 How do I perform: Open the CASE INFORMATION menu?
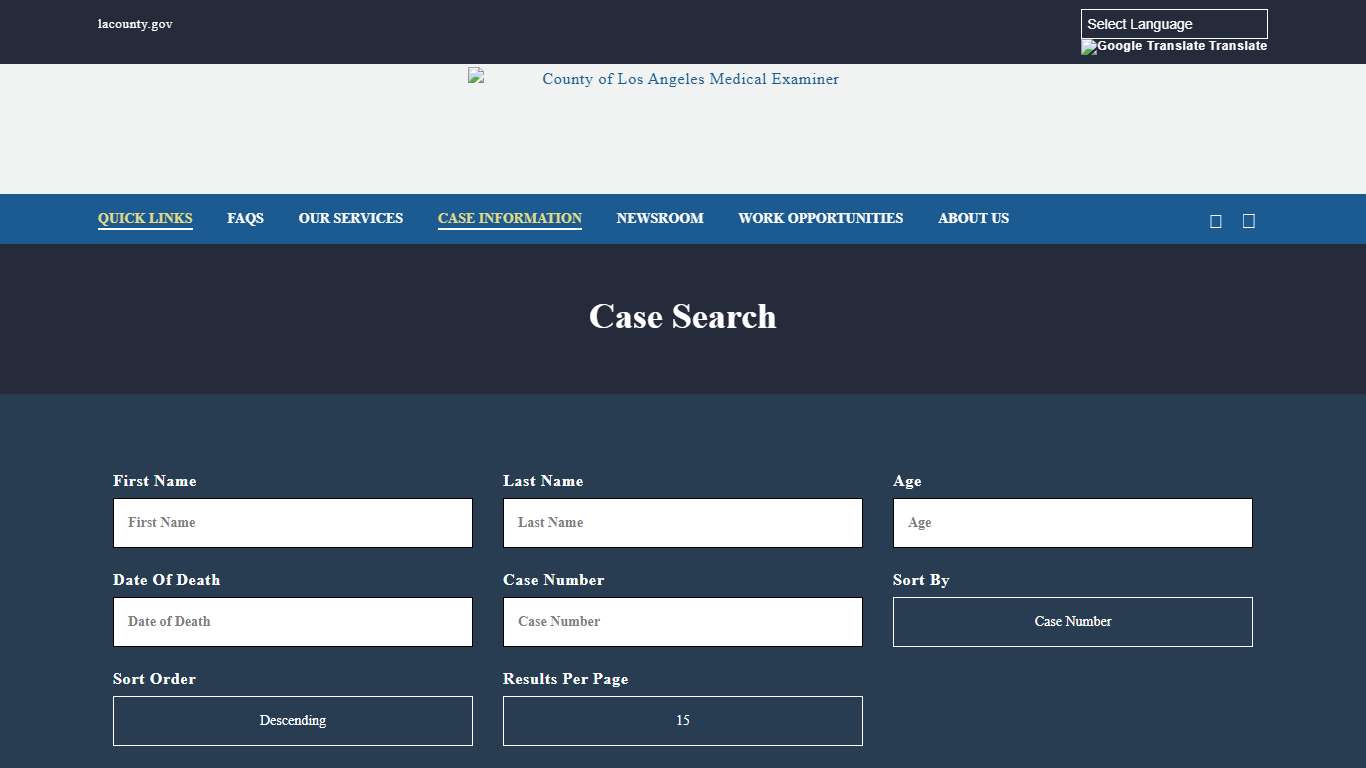509,218
